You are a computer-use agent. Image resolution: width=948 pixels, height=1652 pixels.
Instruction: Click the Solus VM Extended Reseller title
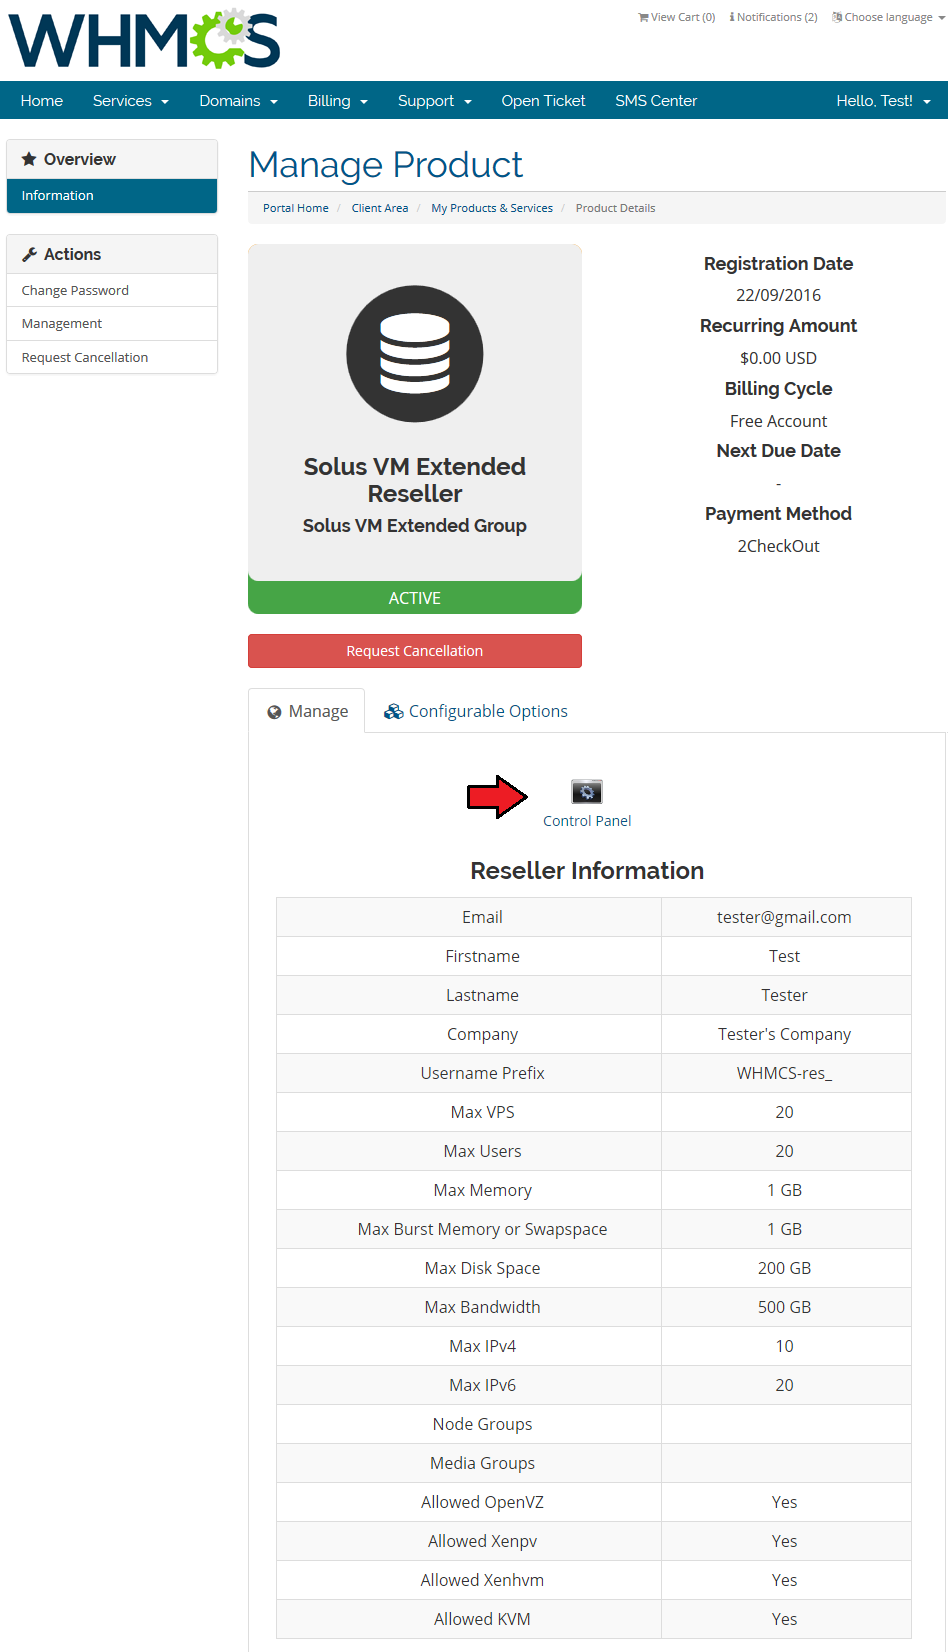coord(415,480)
